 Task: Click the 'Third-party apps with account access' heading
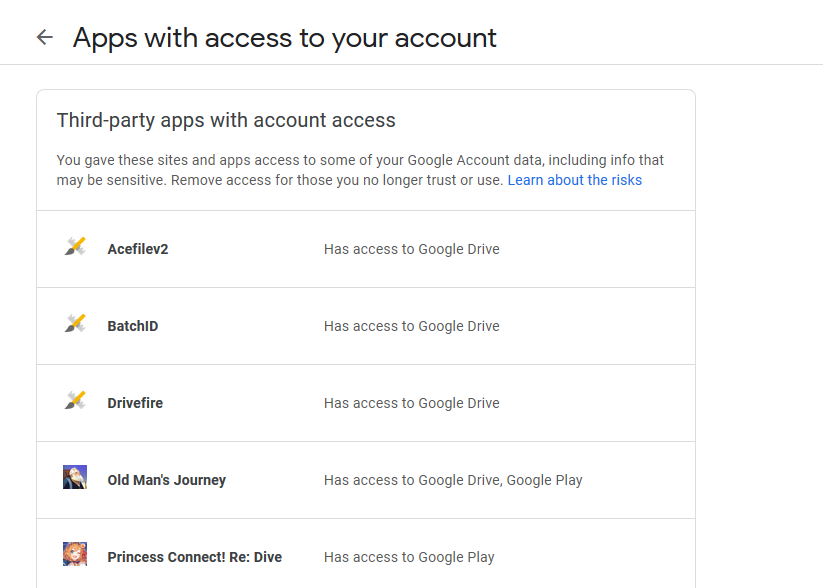coord(226,120)
